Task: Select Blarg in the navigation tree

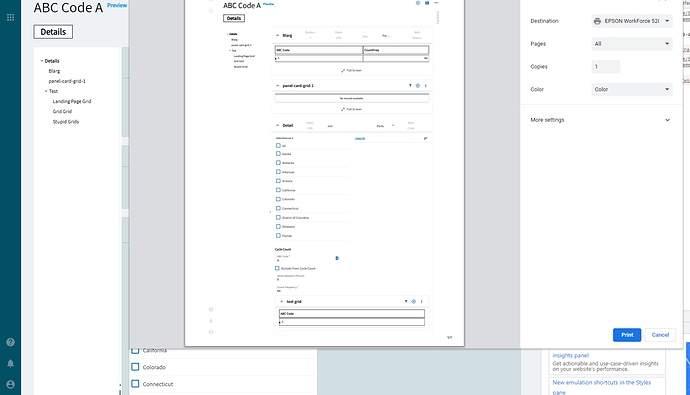Action: click(x=54, y=71)
